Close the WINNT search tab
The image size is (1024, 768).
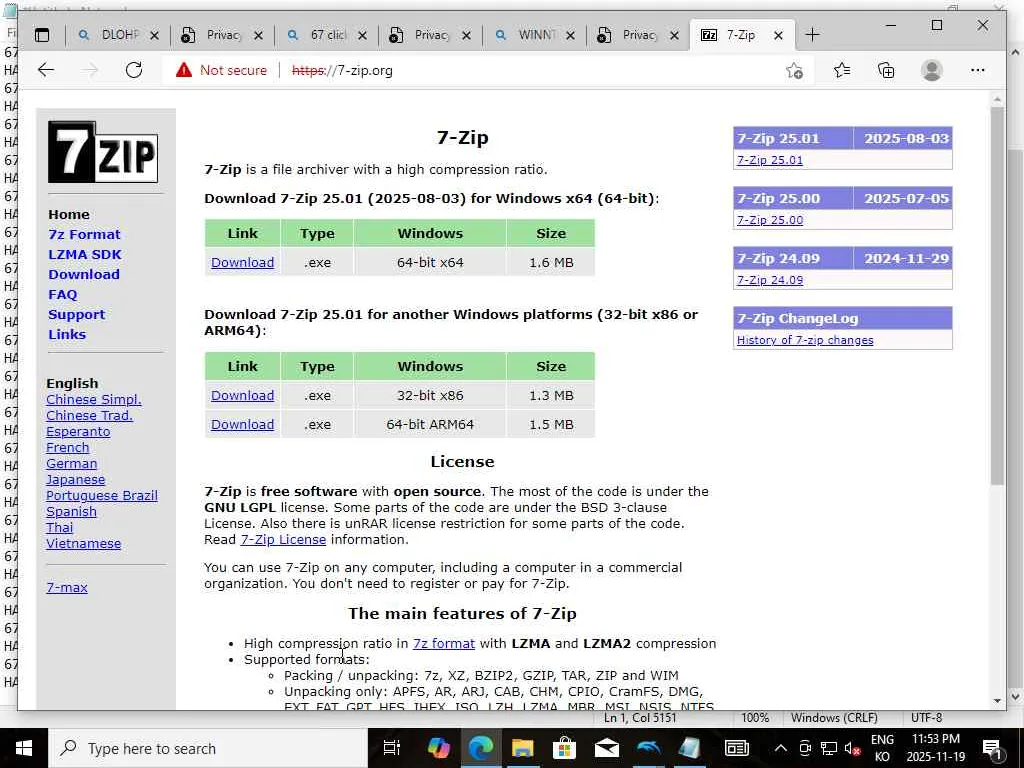(570, 35)
